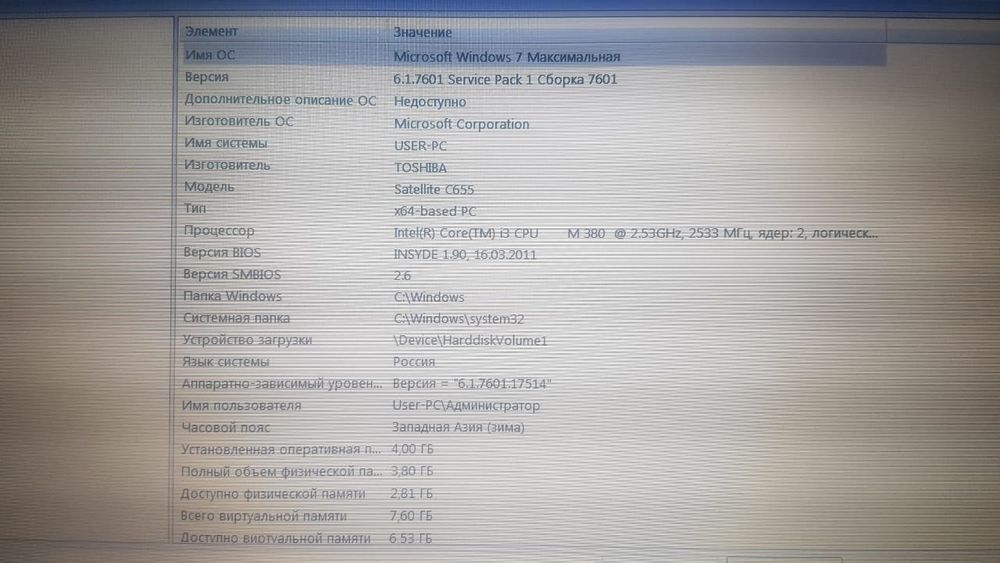Image resolution: width=1000 pixels, height=563 pixels.
Task: Select value Microsoft Windows 7 Максимальная
Action: click(x=506, y=57)
